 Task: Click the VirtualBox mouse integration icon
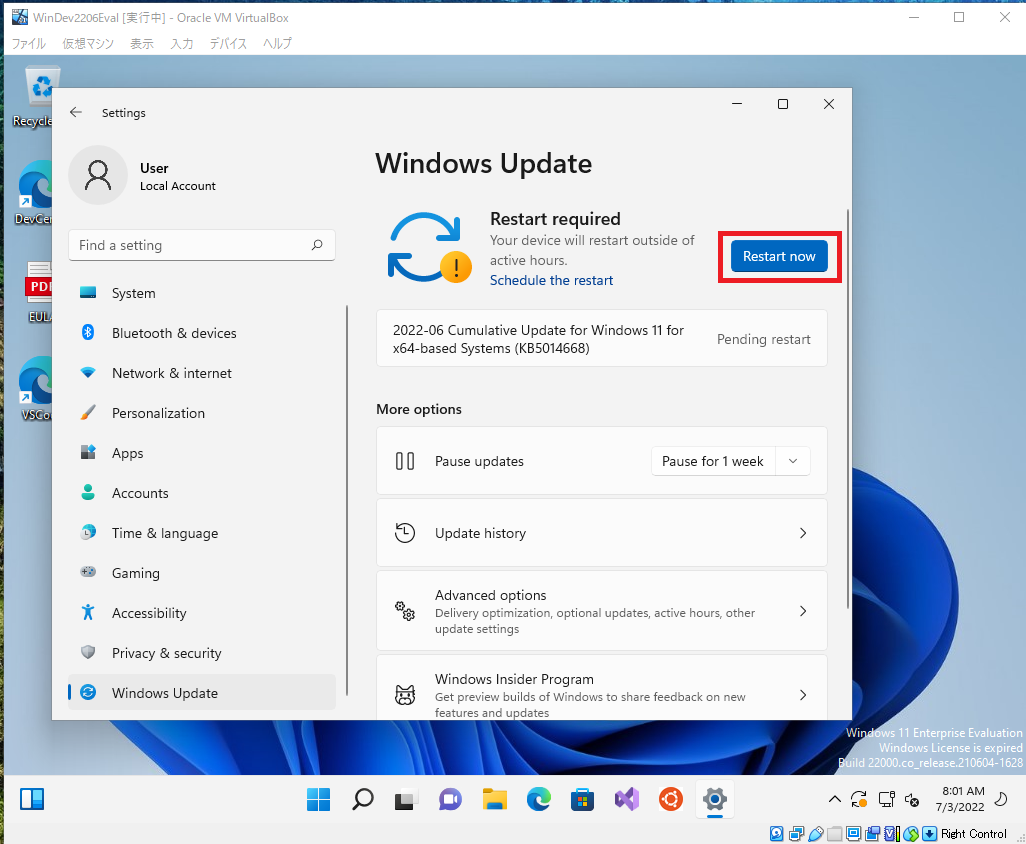pyautogui.click(x=910, y=834)
